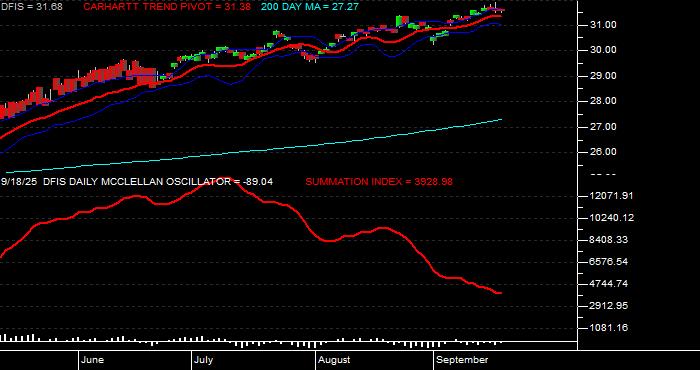Click the August month label

[x=334, y=360]
